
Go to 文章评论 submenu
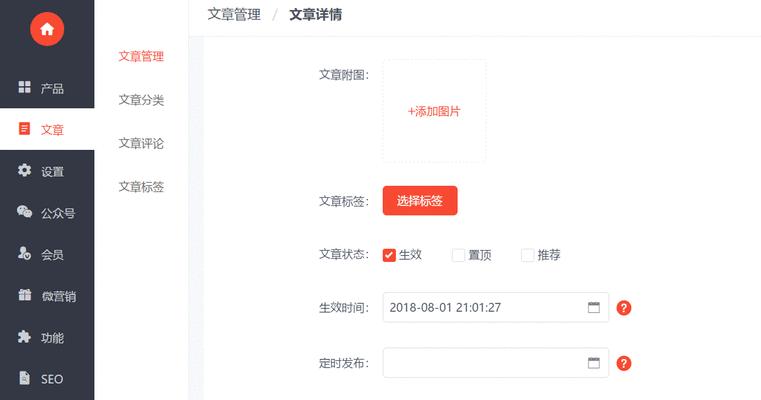141,143
